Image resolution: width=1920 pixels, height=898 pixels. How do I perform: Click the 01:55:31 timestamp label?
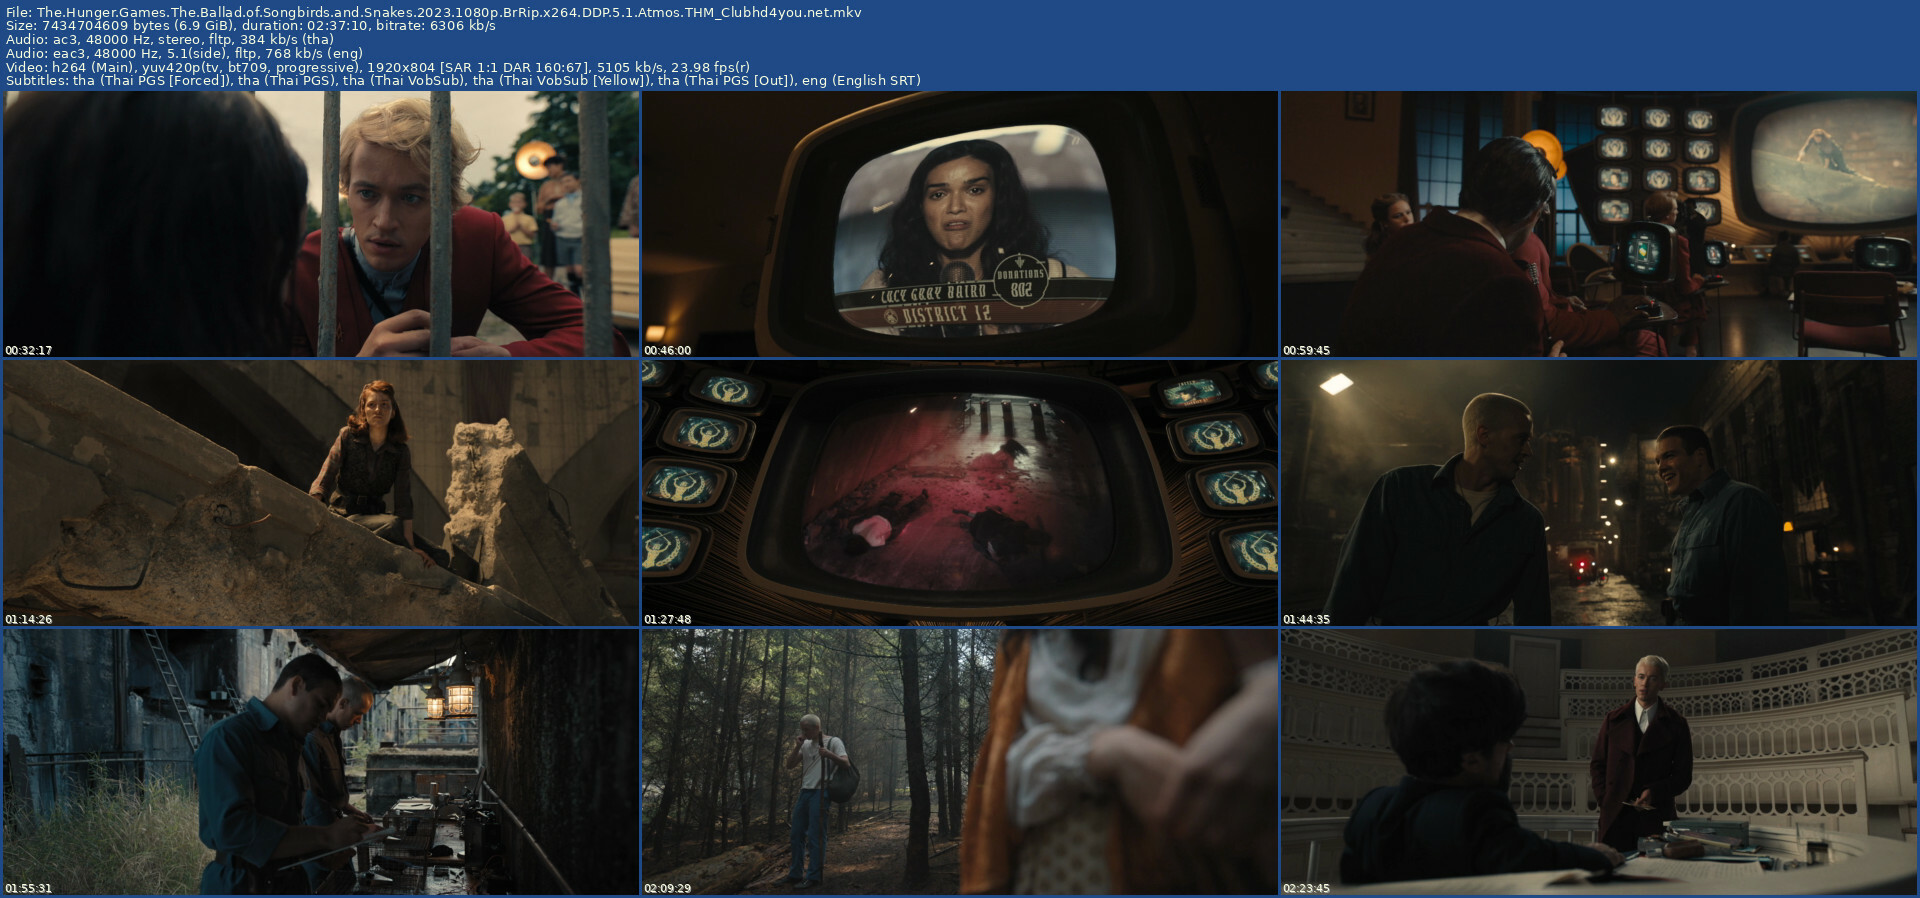click(x=29, y=888)
